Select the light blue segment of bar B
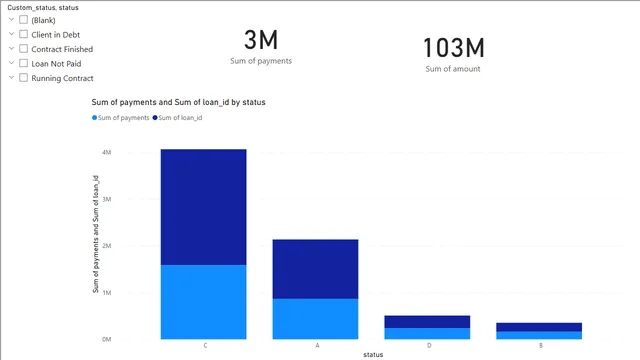The height and width of the screenshot is (360, 640). (539, 335)
